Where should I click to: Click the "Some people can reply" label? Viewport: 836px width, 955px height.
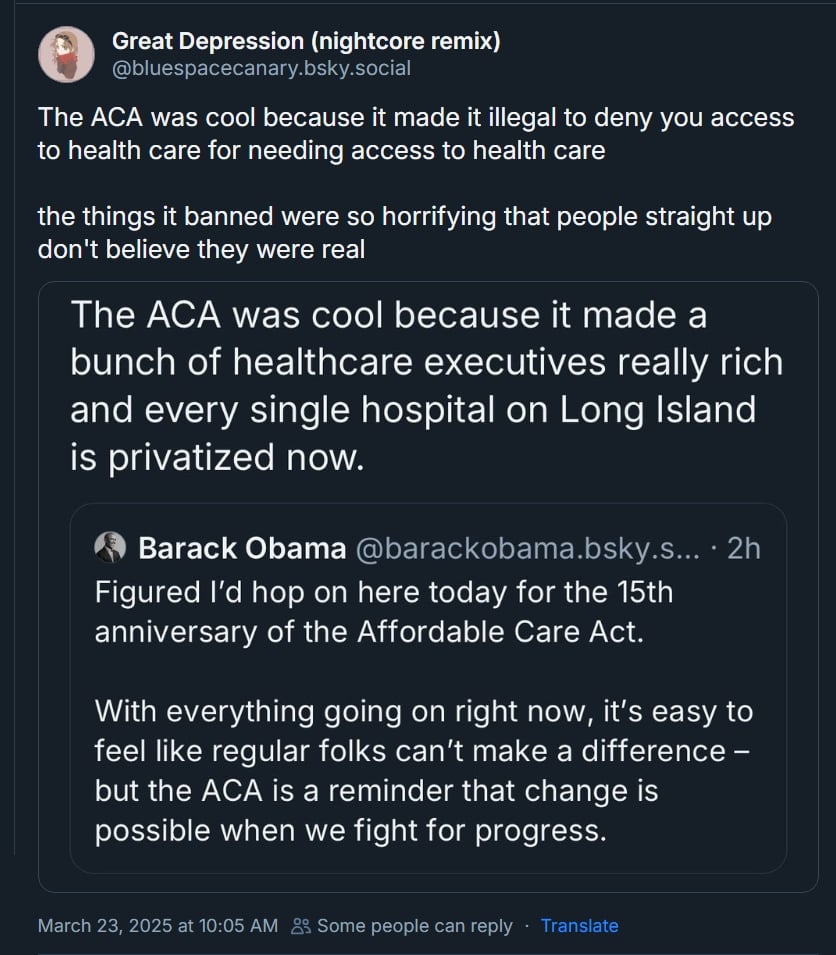(414, 926)
